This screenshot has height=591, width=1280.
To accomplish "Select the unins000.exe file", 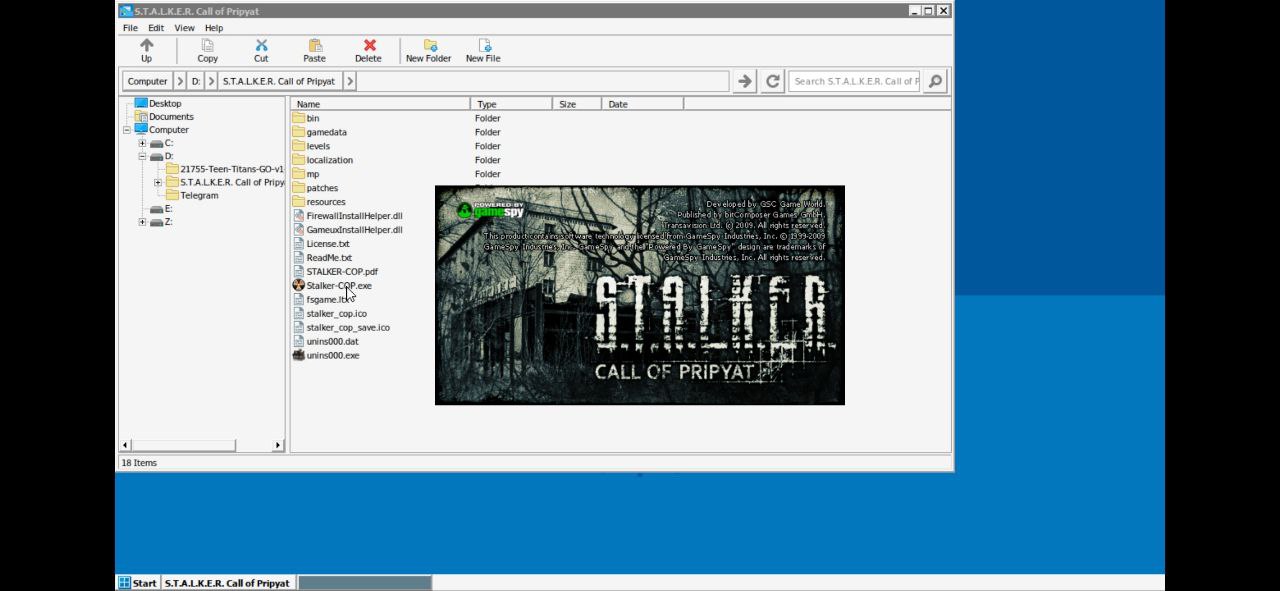I will pos(332,356).
